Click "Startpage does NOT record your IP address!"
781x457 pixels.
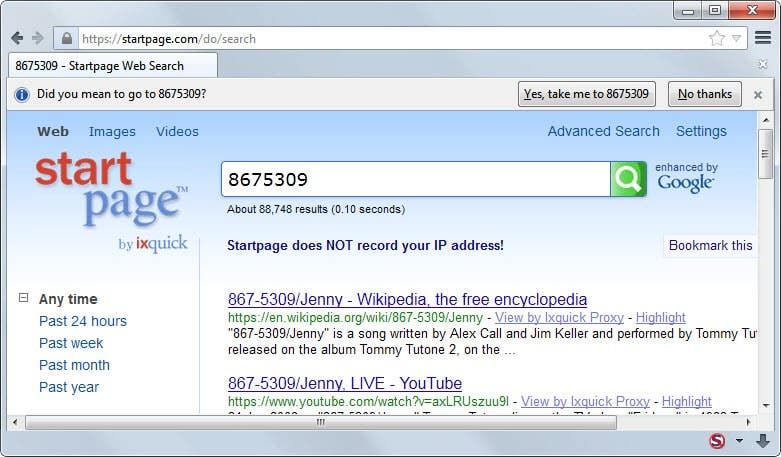coord(365,245)
